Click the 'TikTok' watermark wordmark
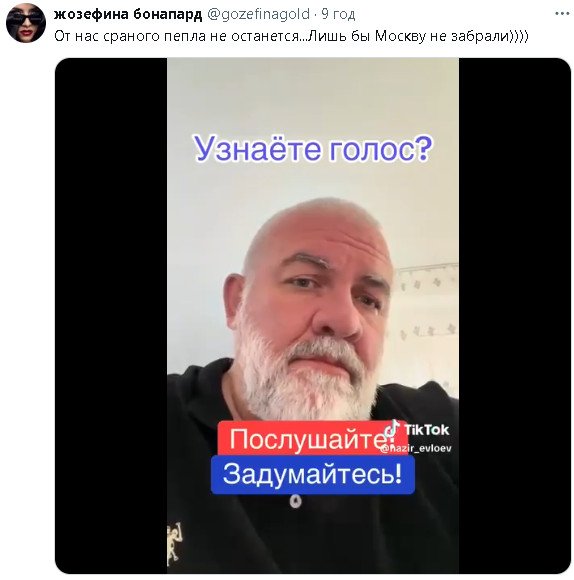 tap(426, 430)
